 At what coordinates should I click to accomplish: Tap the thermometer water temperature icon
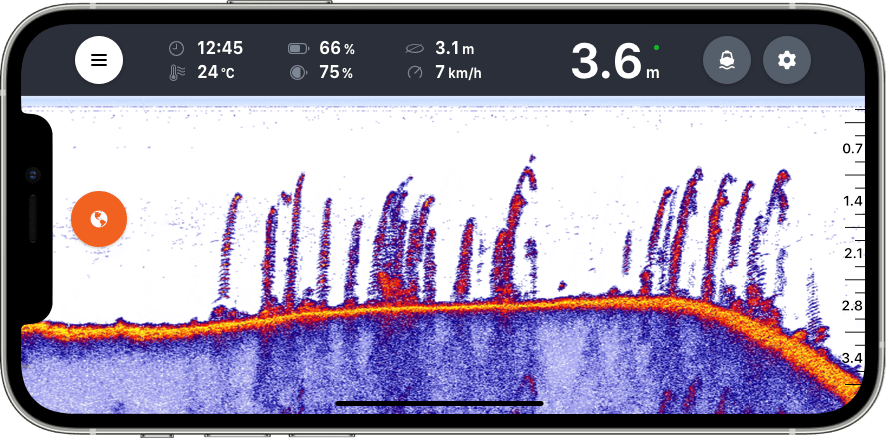coord(177,72)
